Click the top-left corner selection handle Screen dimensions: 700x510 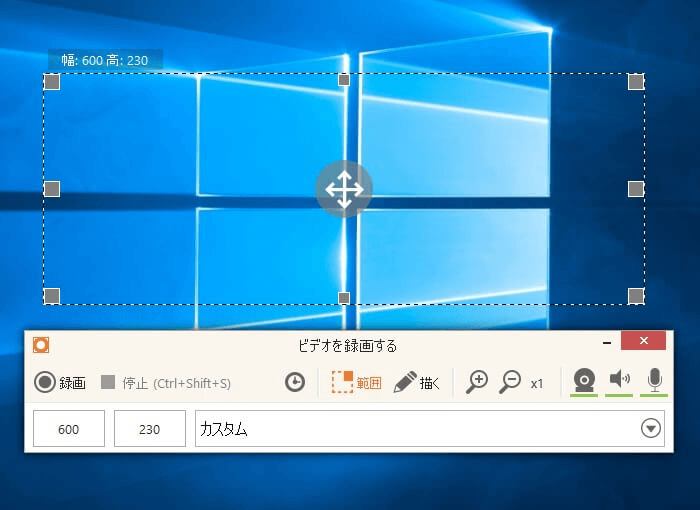(x=52, y=82)
